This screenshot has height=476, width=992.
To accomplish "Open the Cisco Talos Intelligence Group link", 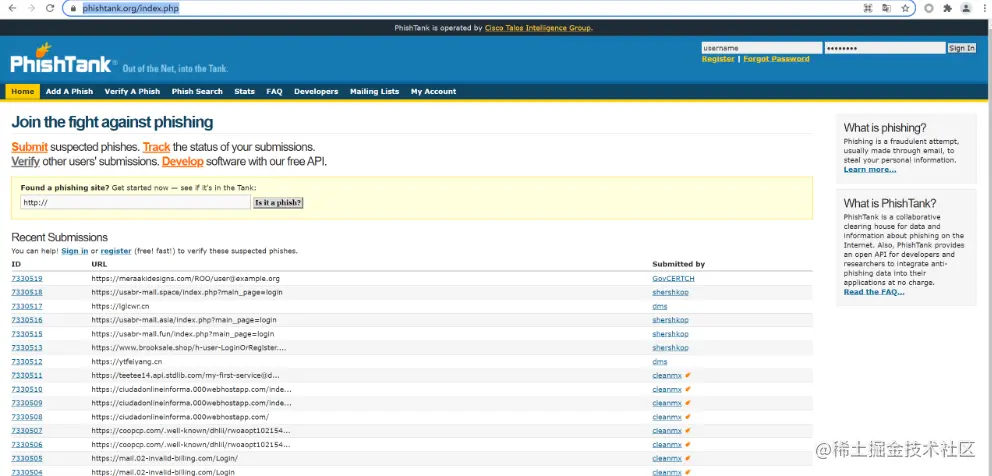I will click(538, 28).
